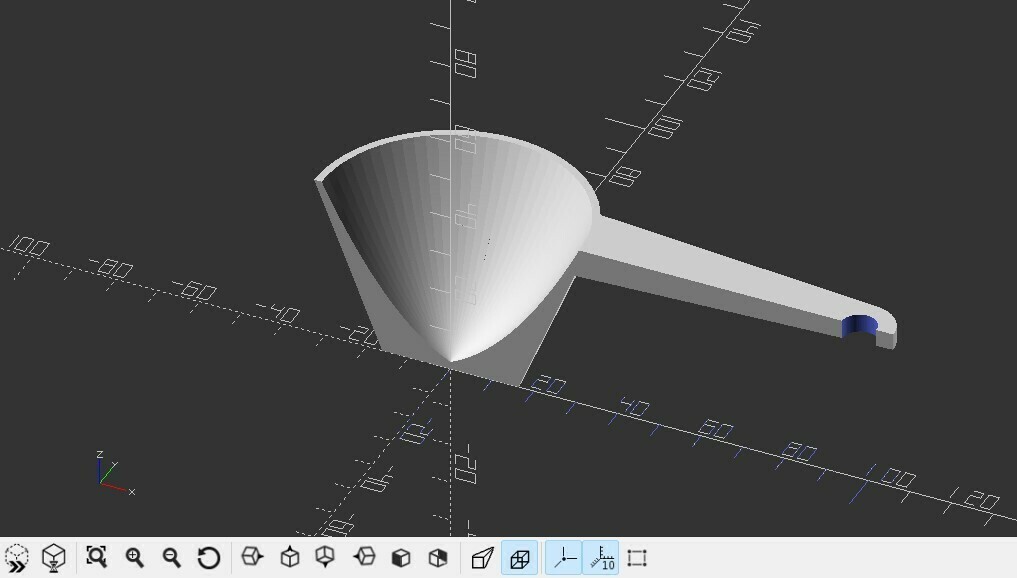Image resolution: width=1017 pixels, height=578 pixels.
Task: Toggle Show Axes display
Action: pos(564,557)
